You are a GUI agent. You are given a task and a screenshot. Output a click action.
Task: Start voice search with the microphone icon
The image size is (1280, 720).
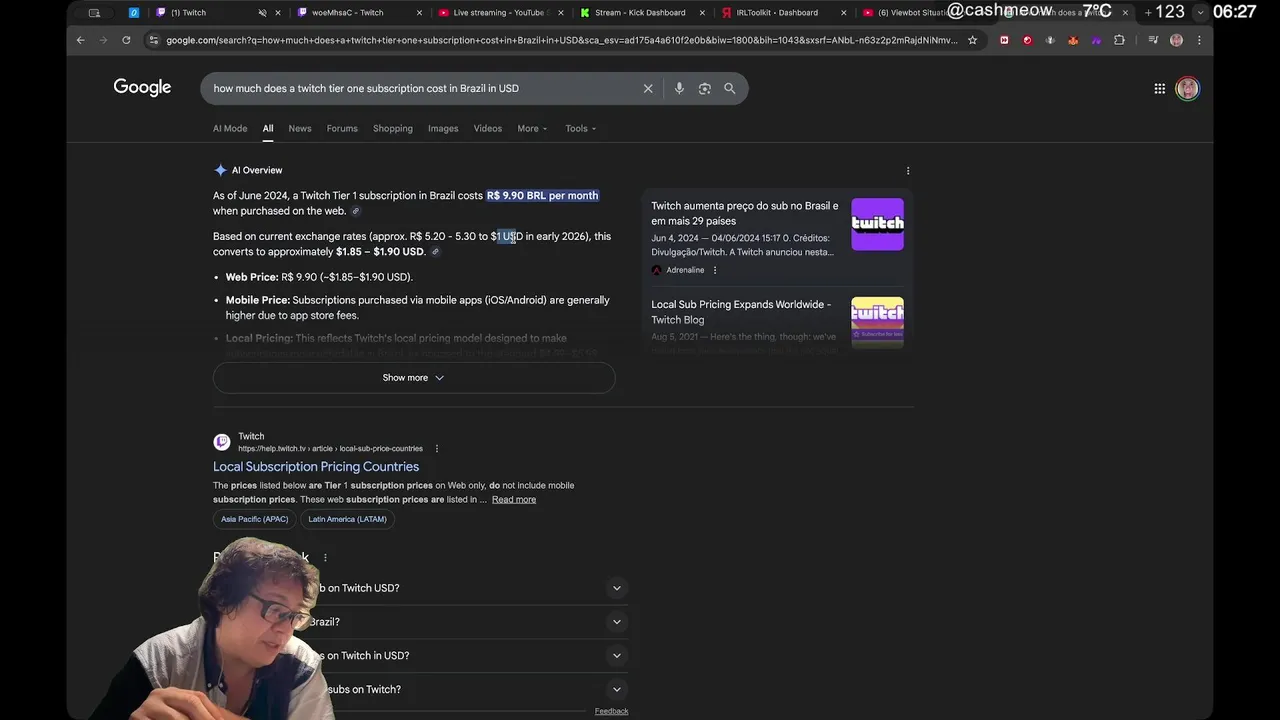(x=679, y=88)
